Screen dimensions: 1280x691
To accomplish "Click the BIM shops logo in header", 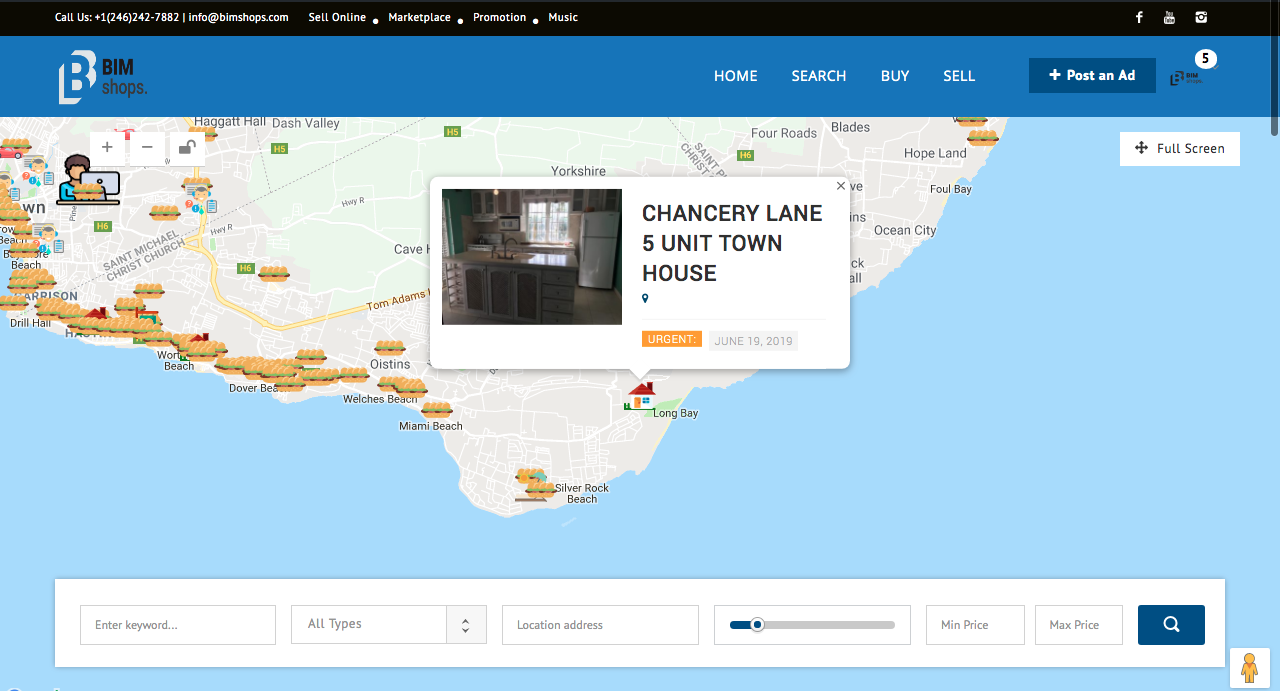I will pos(102,76).
